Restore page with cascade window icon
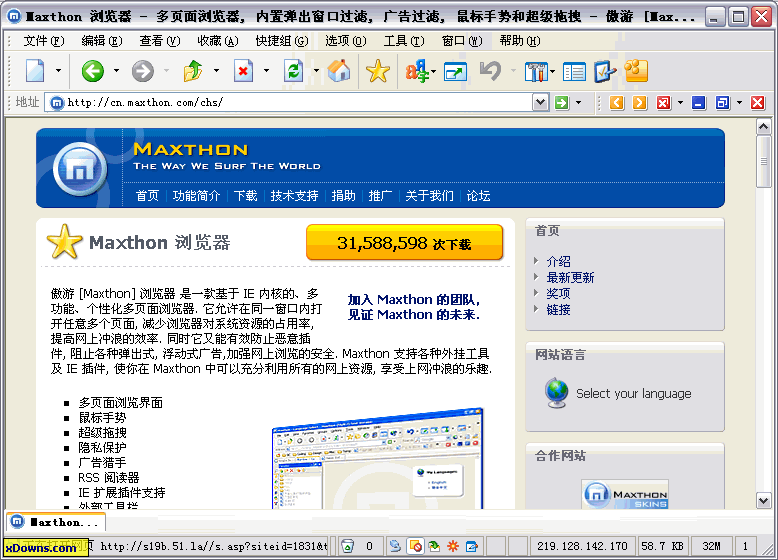This screenshot has height=560, width=778. click(x=722, y=103)
